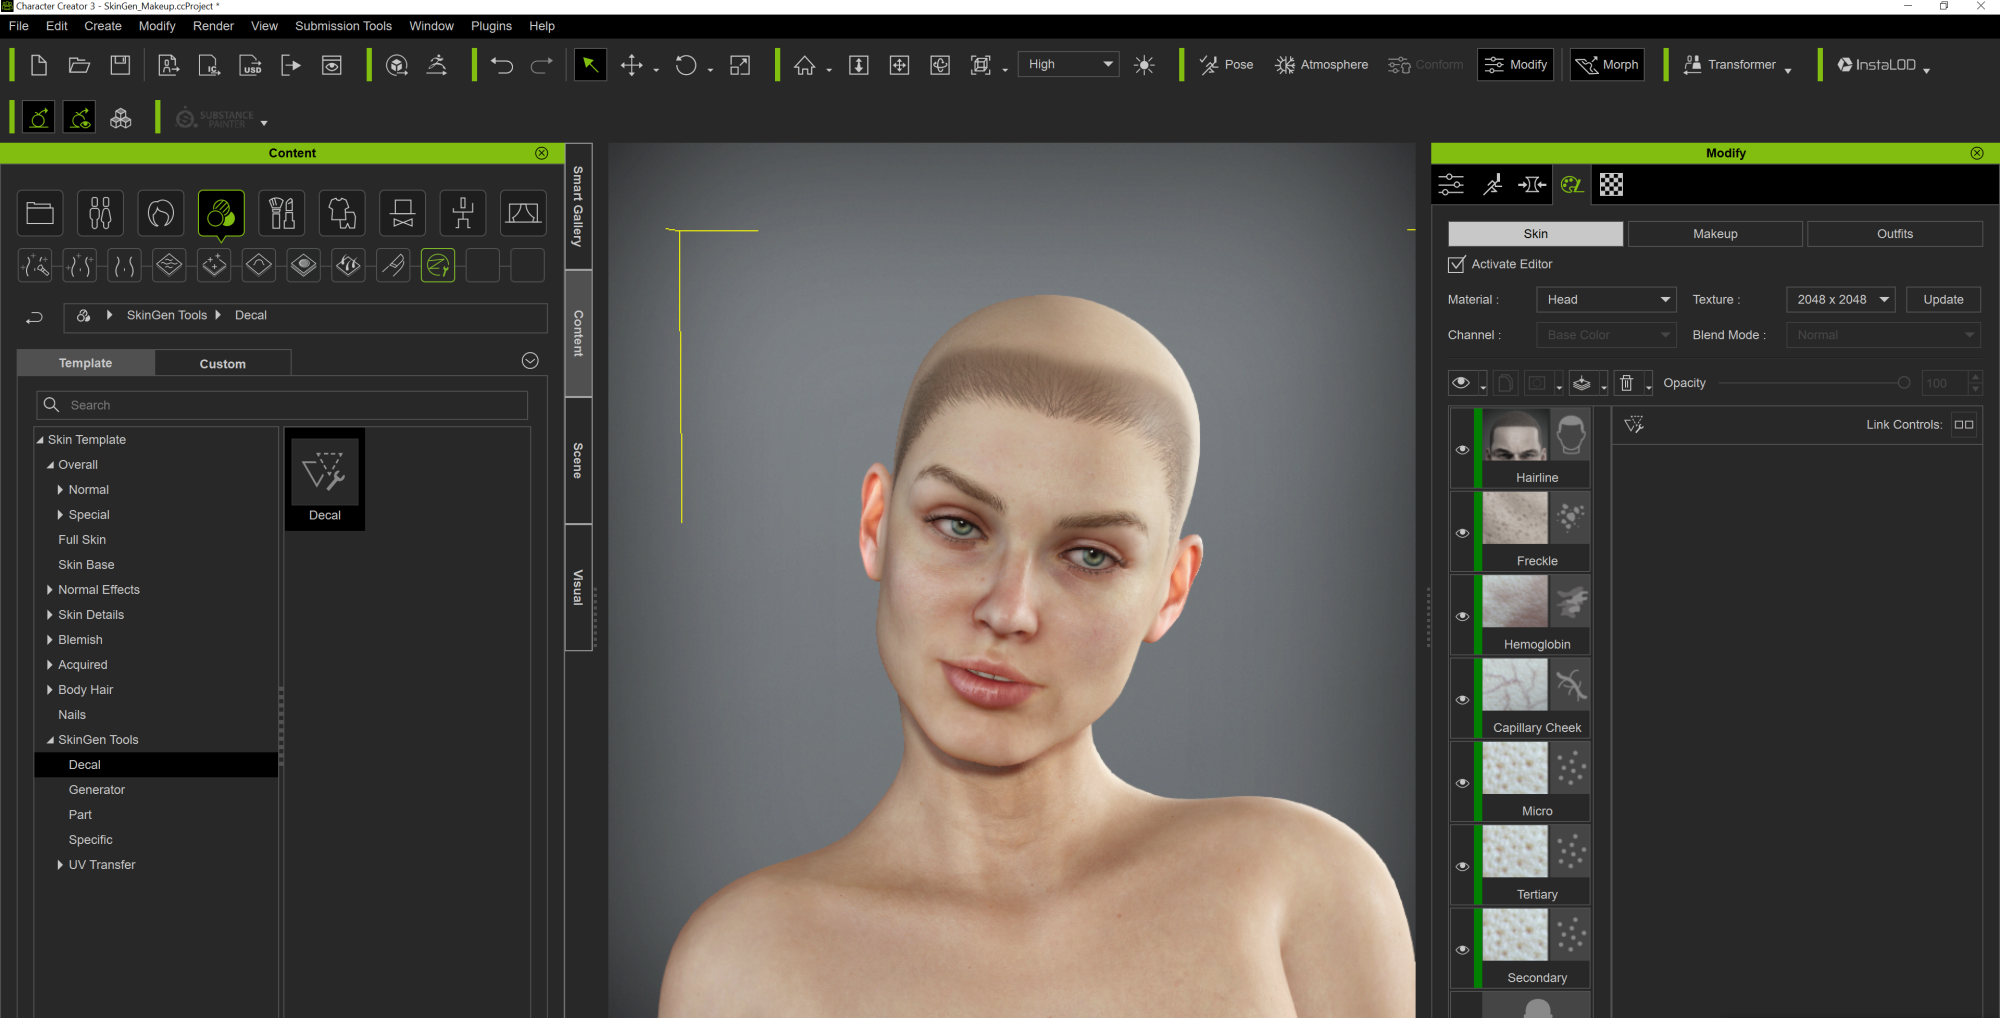Viewport: 2000px width, 1018px height.
Task: Open the Submission Tools menu
Action: [343, 26]
